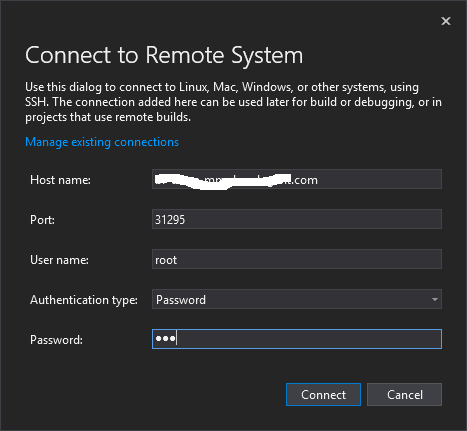Click into the Host name field
This screenshot has width=467, height=431.
pyautogui.click(x=297, y=179)
